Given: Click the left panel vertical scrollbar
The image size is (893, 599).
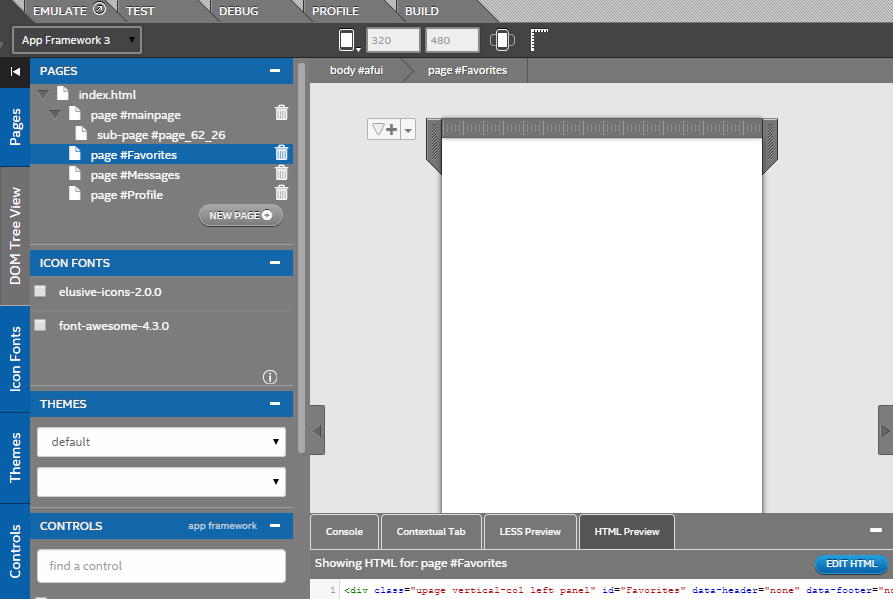Looking at the screenshot, I should tap(301, 257).
